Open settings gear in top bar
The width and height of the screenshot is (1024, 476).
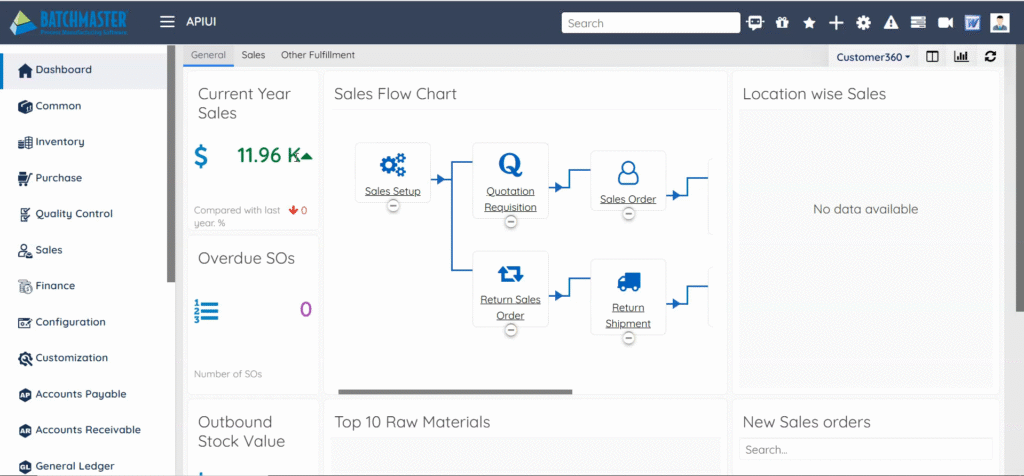(x=863, y=22)
